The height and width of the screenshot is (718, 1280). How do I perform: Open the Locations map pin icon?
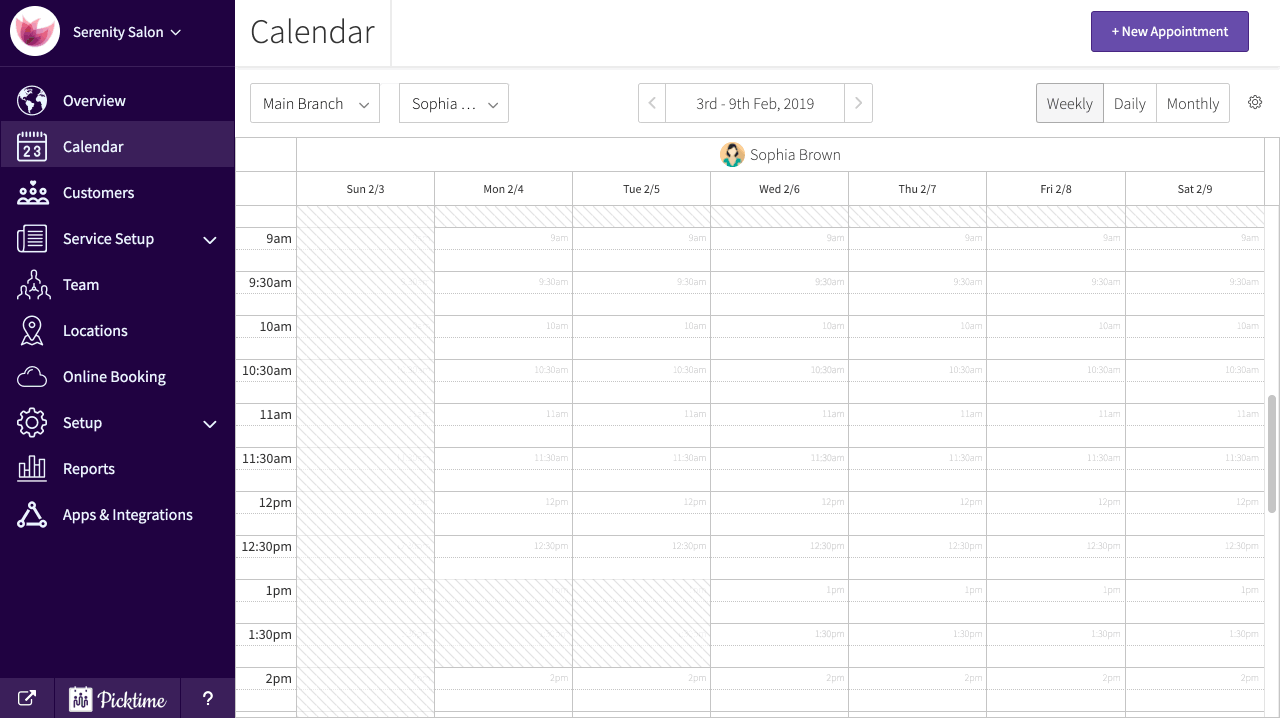32,331
